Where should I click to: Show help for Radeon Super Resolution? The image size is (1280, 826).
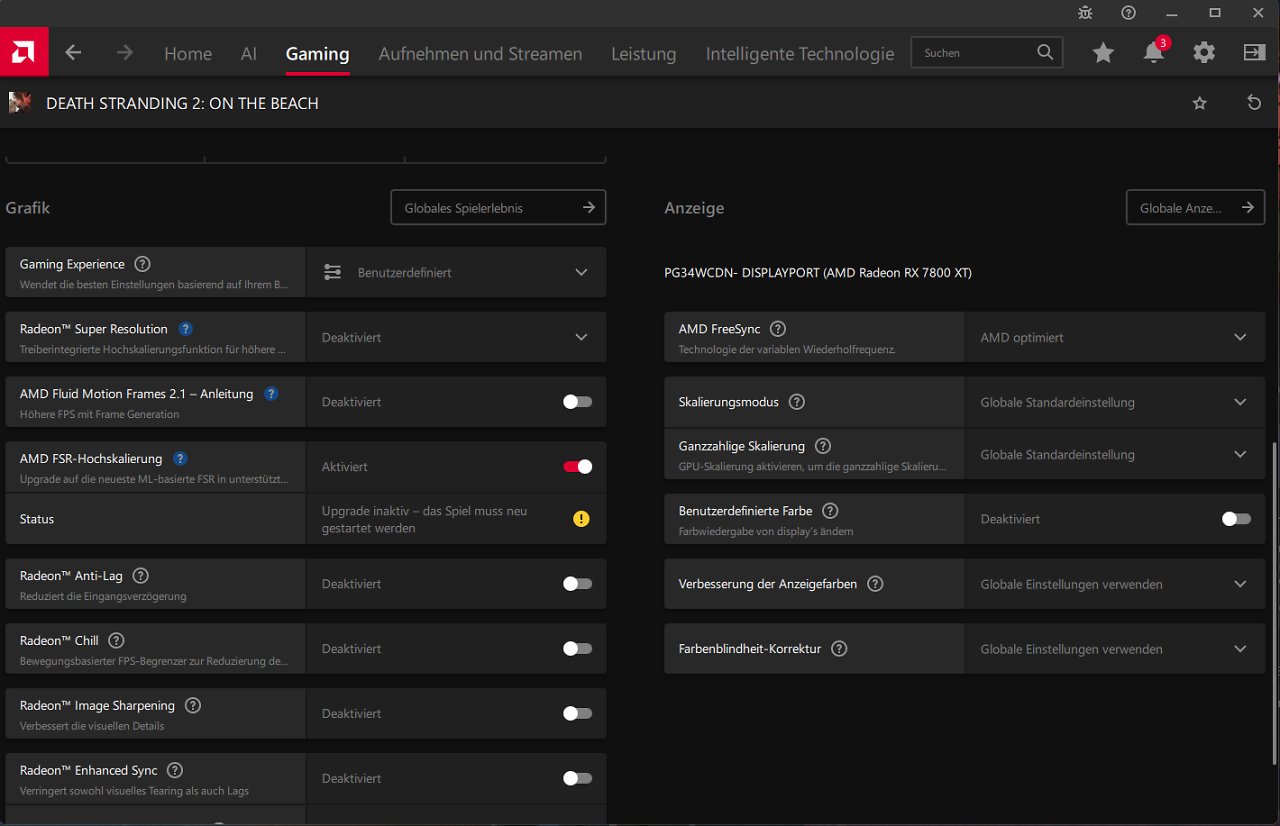click(185, 329)
